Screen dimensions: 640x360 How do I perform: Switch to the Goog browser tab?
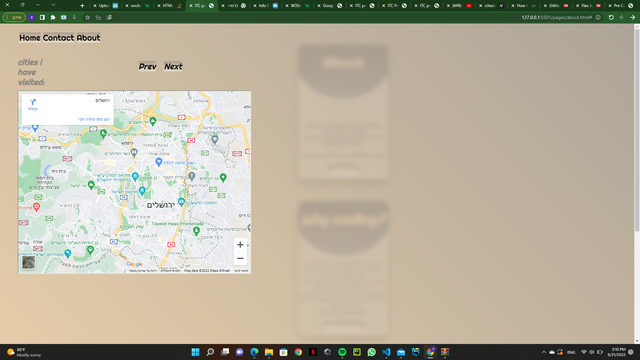[x=329, y=6]
